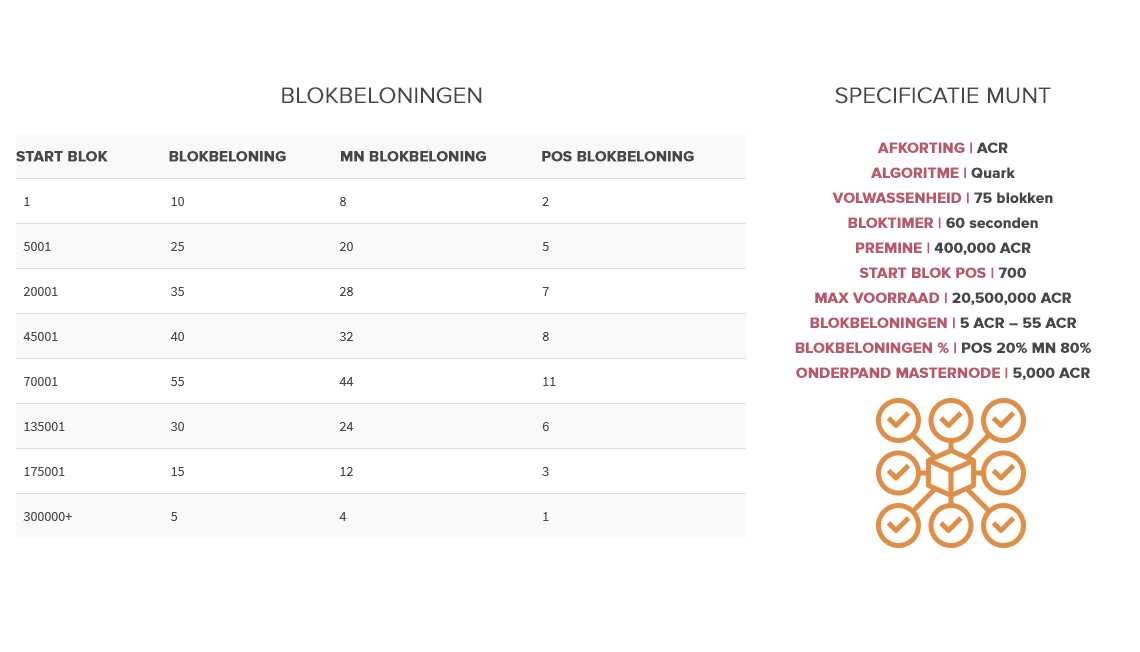The width and height of the screenshot is (1140, 652).
Task: Click the bottom-right checkmark circle icon
Action: [1003, 525]
